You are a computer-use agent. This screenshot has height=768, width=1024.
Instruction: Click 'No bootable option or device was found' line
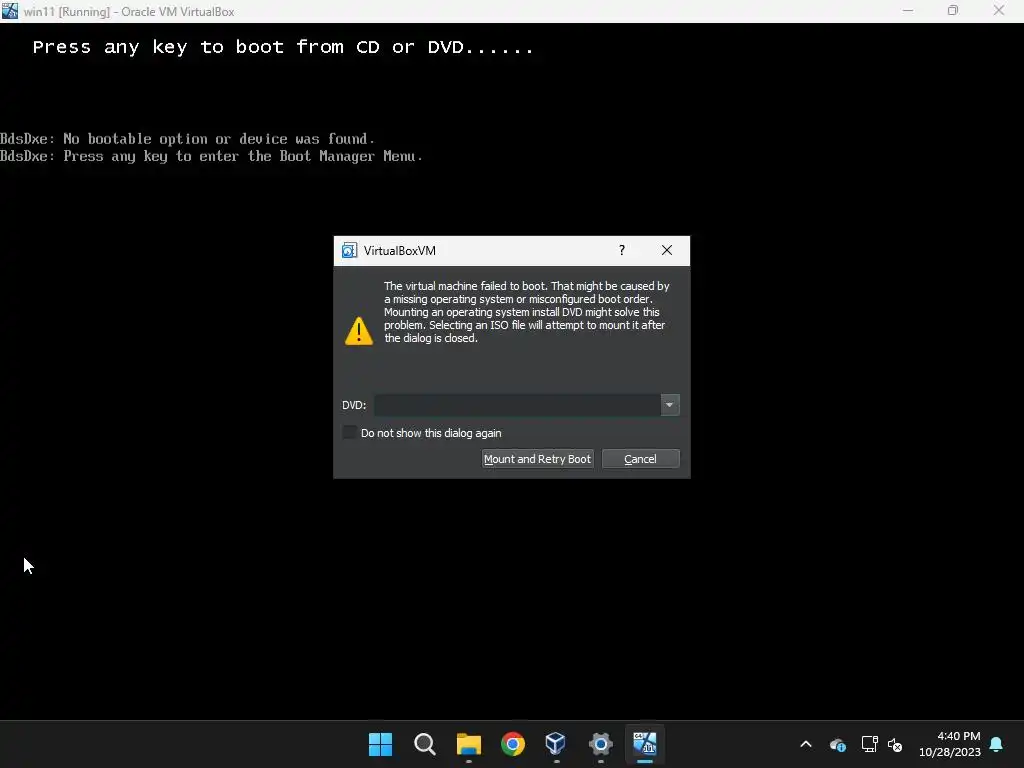click(187, 138)
